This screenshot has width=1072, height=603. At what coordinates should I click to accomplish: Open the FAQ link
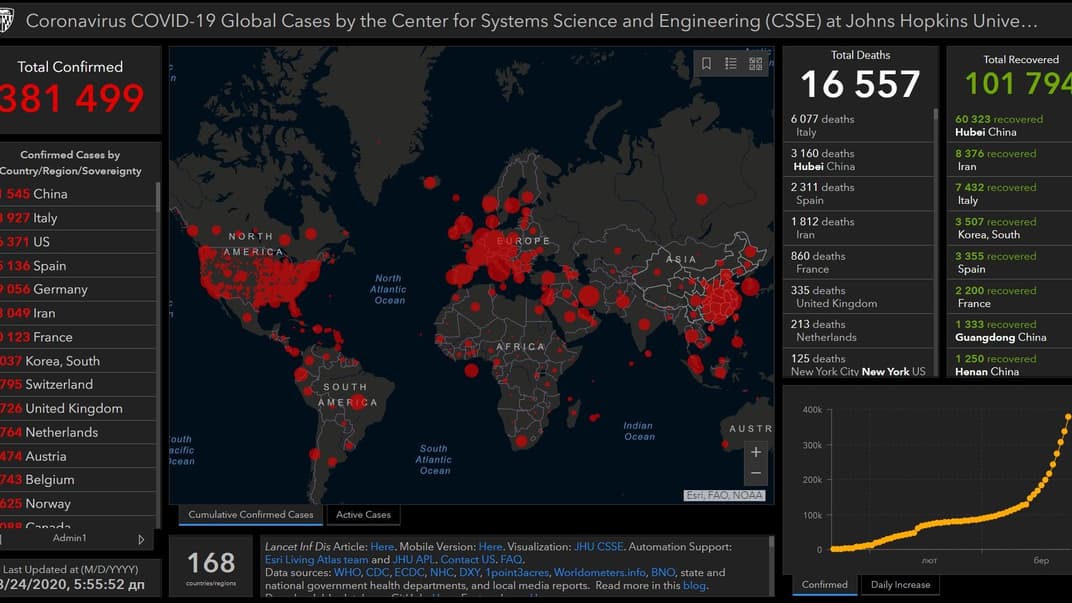pyautogui.click(x=511, y=559)
